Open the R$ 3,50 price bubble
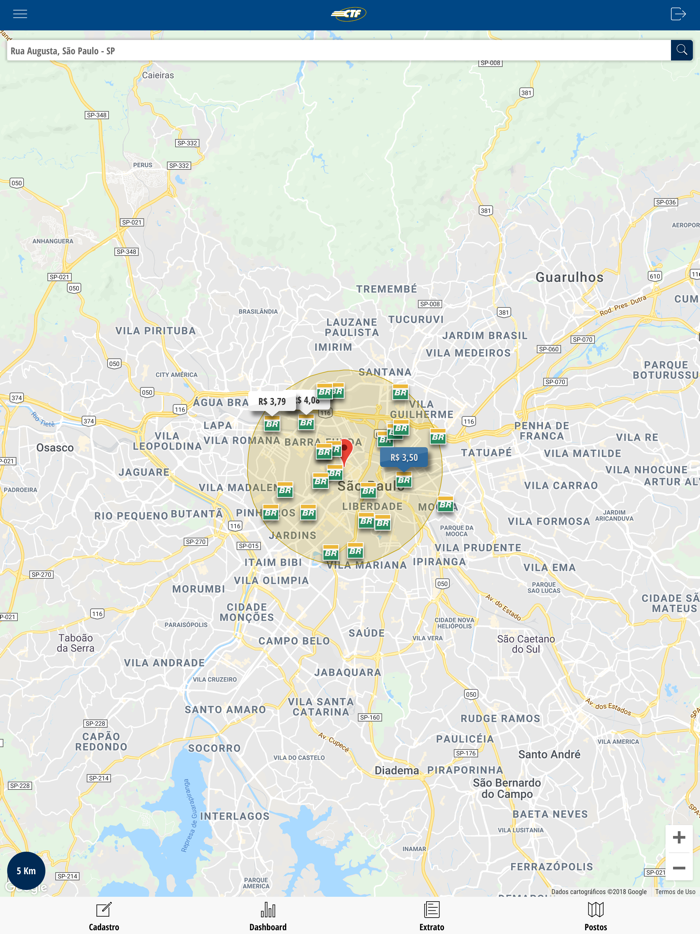700x934 pixels. point(404,457)
